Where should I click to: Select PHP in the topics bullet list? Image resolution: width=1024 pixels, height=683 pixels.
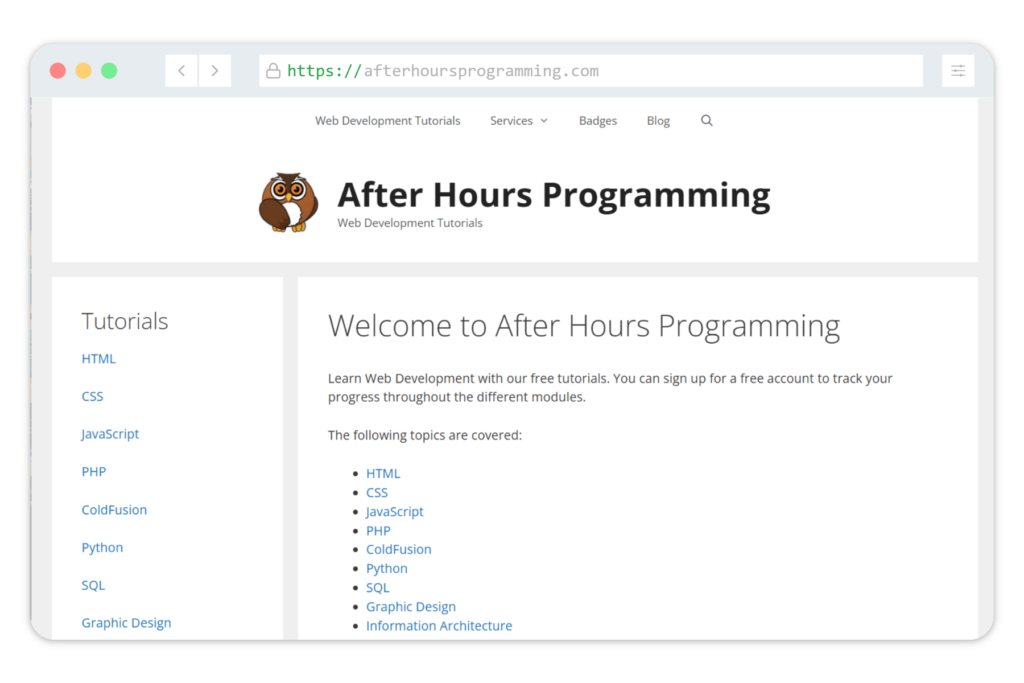tap(378, 531)
